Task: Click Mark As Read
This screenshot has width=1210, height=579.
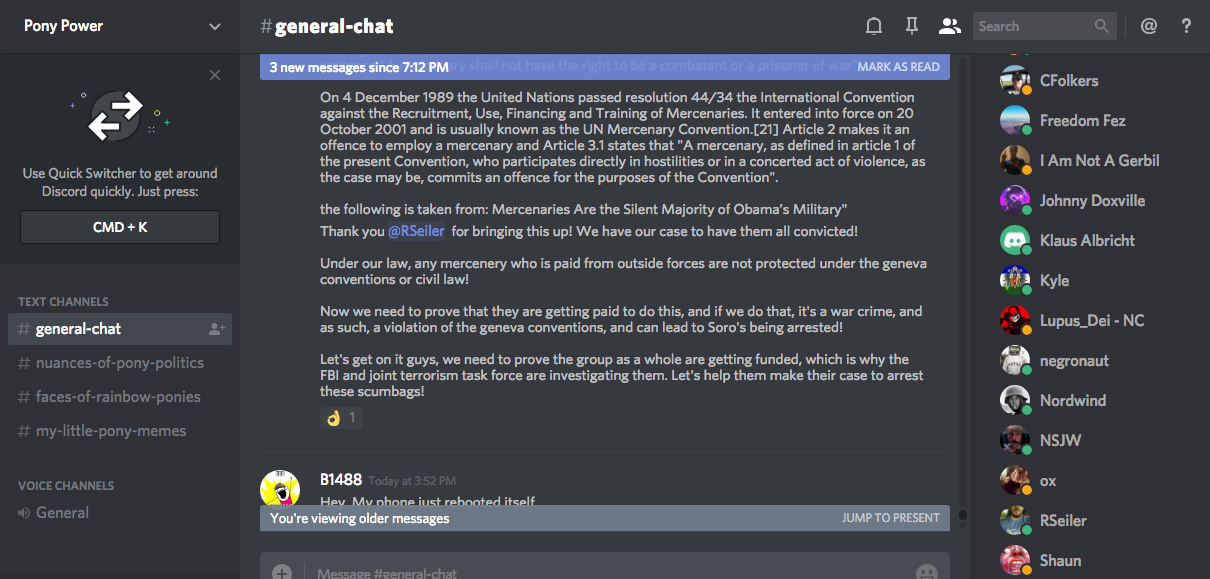Action: [898, 67]
